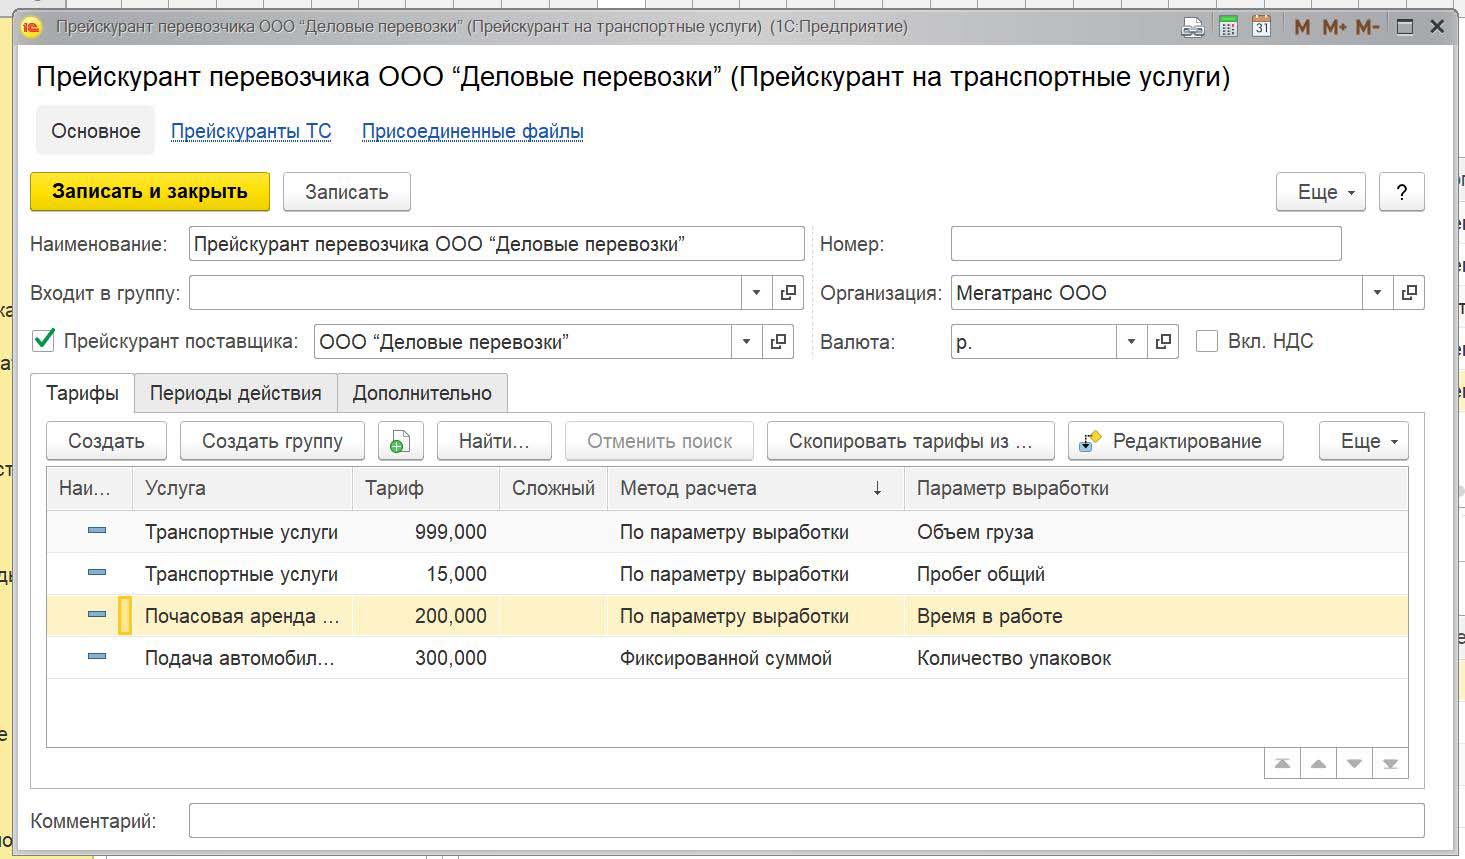The height and width of the screenshot is (859, 1465).
Task: Move row up arrow icon
Action: 1318,764
